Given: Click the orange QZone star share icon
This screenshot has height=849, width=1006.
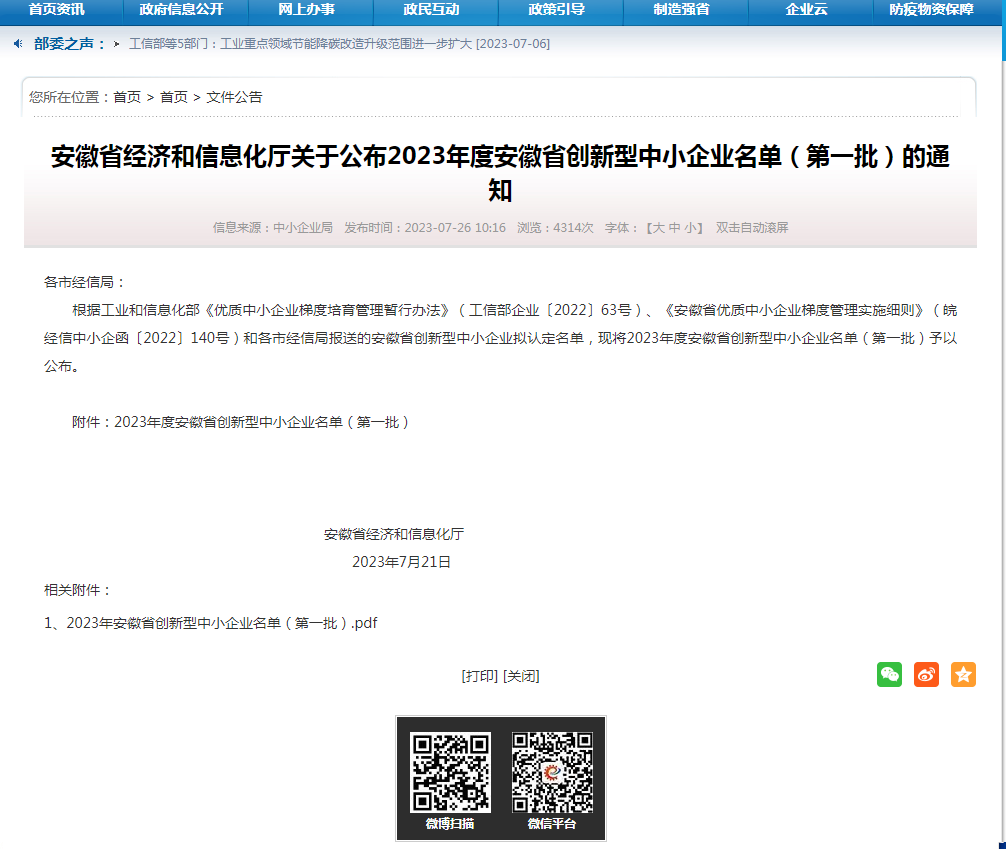Looking at the screenshot, I should 963,674.
